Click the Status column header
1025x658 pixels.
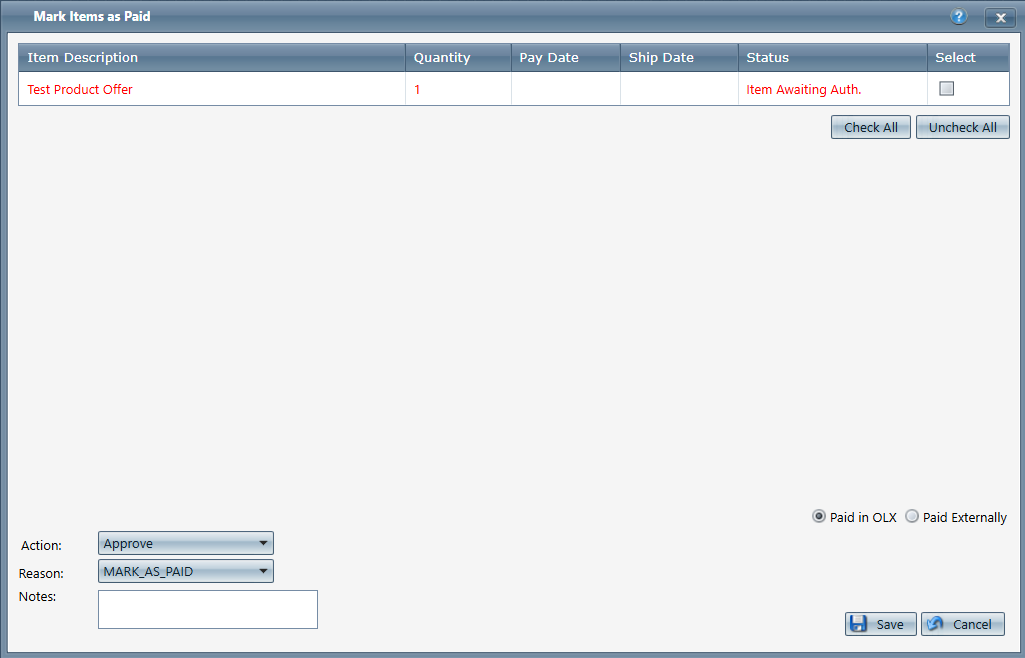768,57
